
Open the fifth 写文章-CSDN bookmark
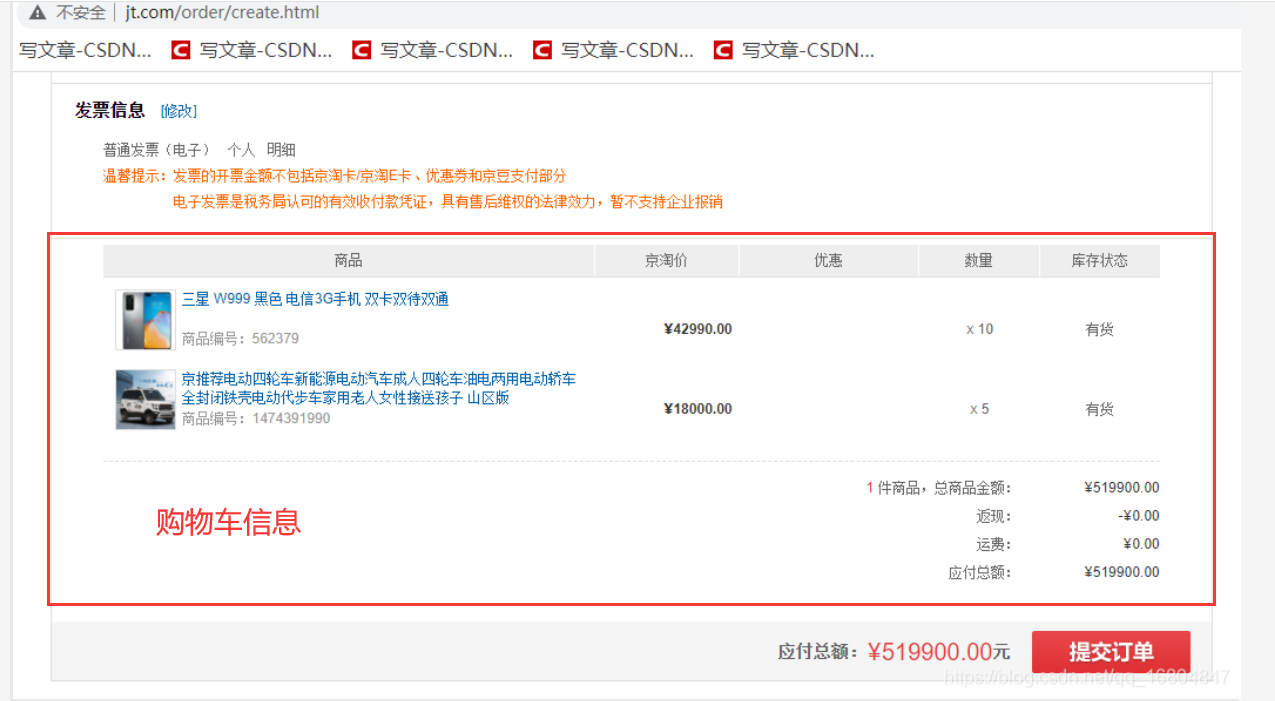tap(794, 50)
